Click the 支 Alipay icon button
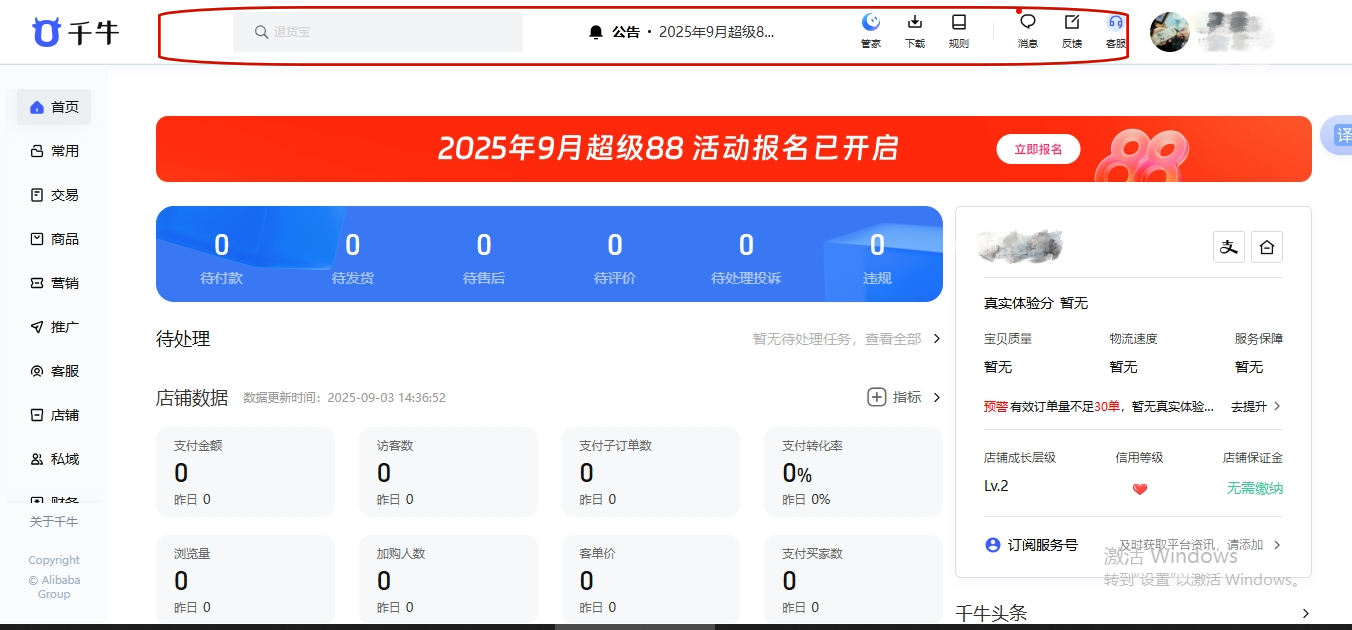 coord(1229,247)
